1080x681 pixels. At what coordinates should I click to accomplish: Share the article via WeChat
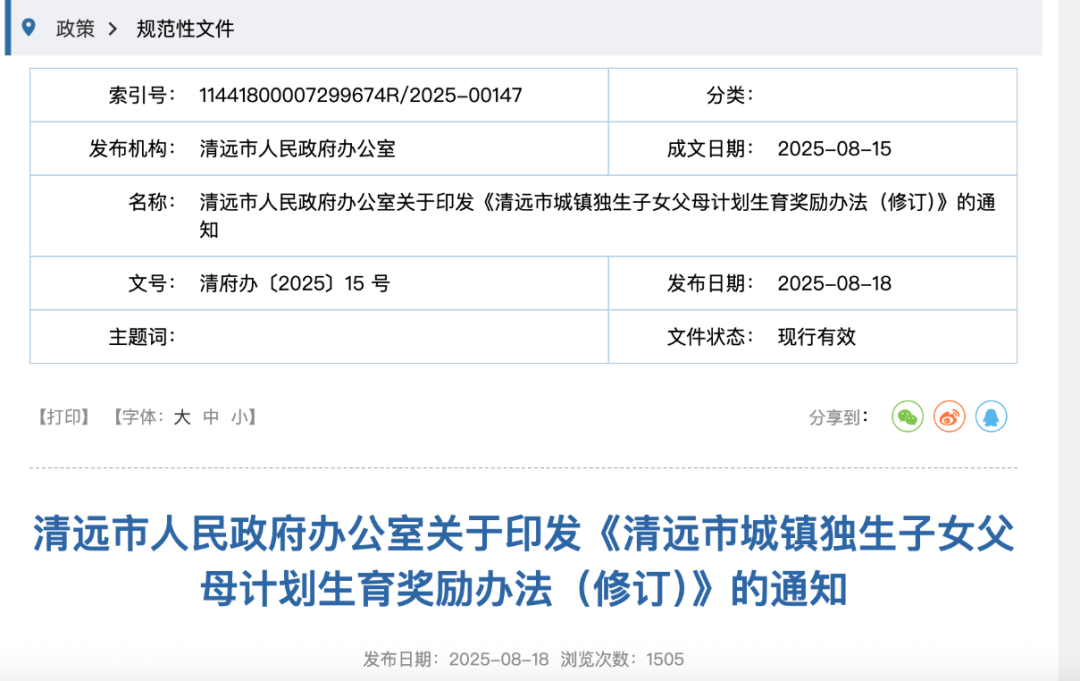[x=907, y=417]
